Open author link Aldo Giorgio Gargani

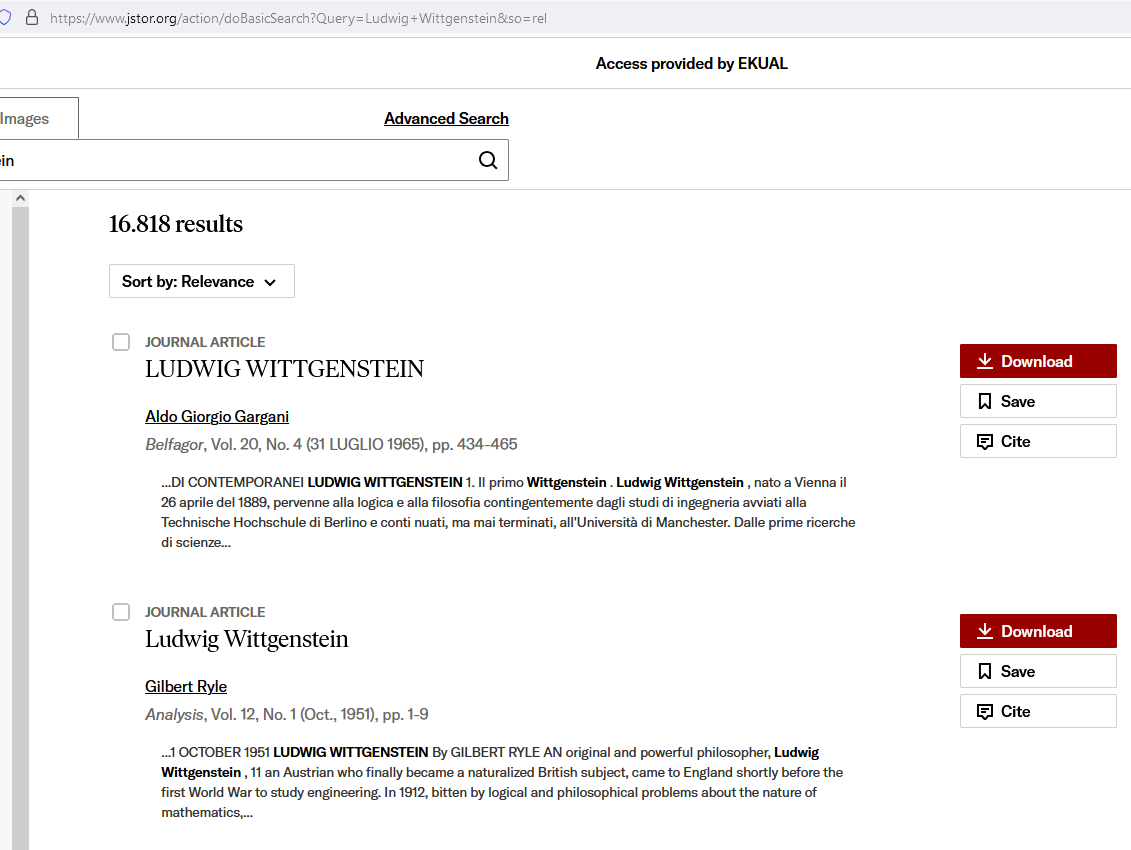pos(217,416)
